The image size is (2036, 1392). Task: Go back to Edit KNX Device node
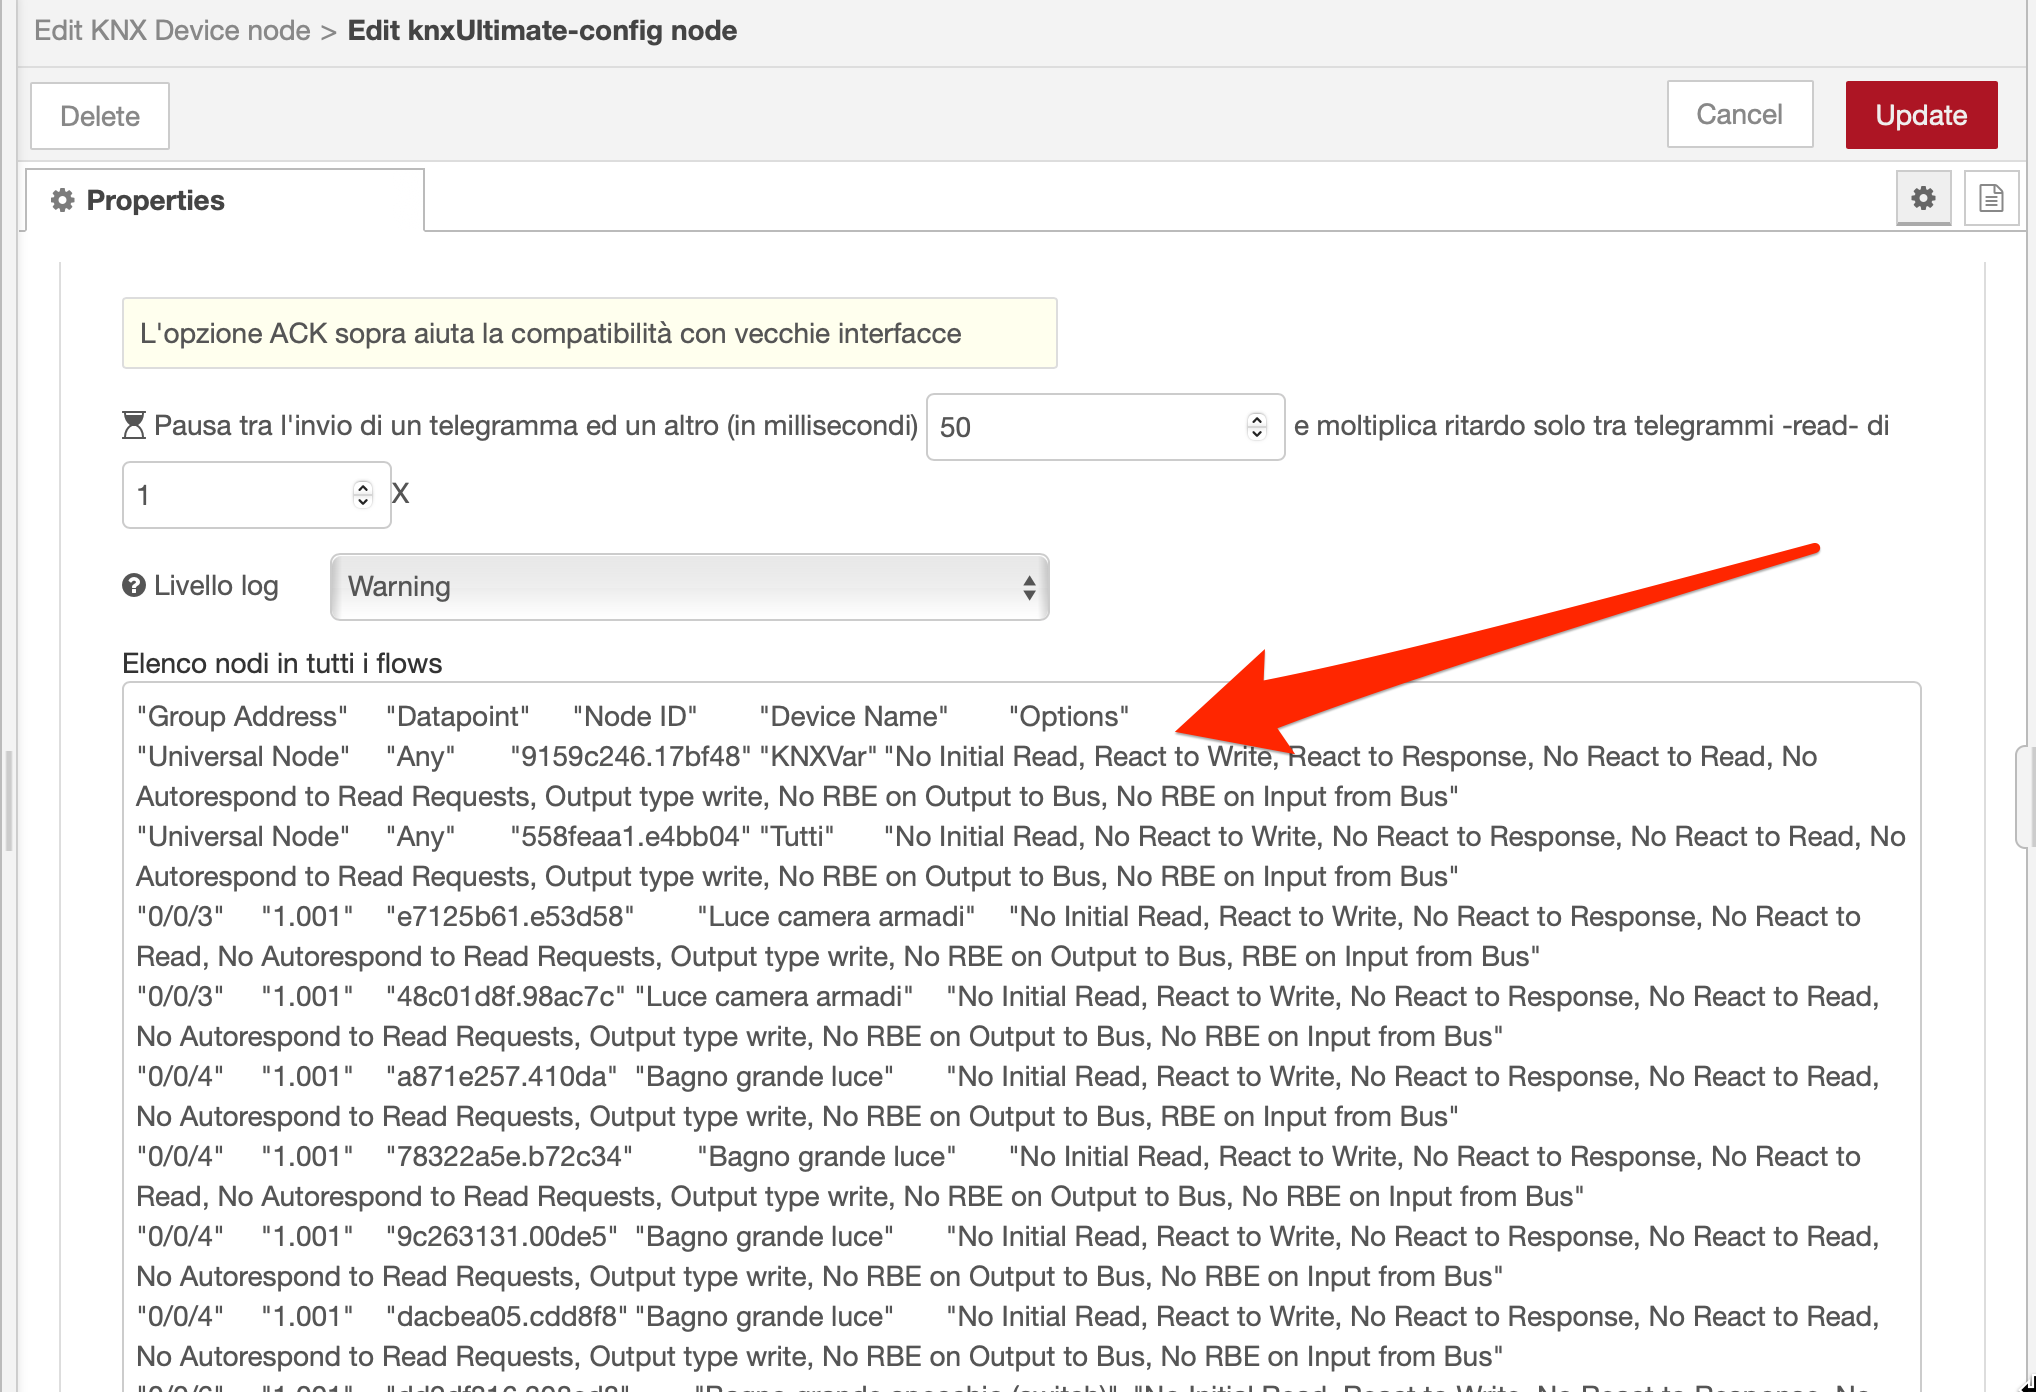click(x=172, y=30)
